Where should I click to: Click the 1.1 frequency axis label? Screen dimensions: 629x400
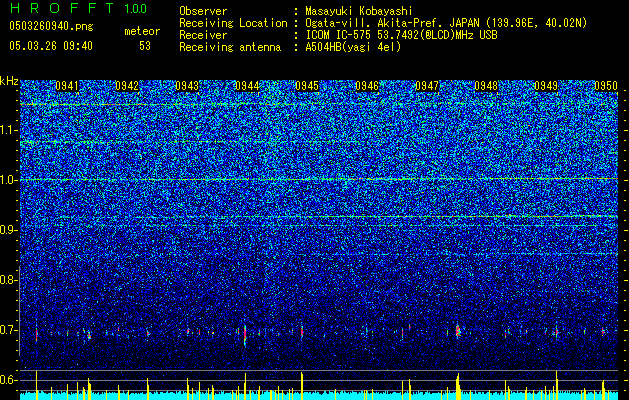9,130
